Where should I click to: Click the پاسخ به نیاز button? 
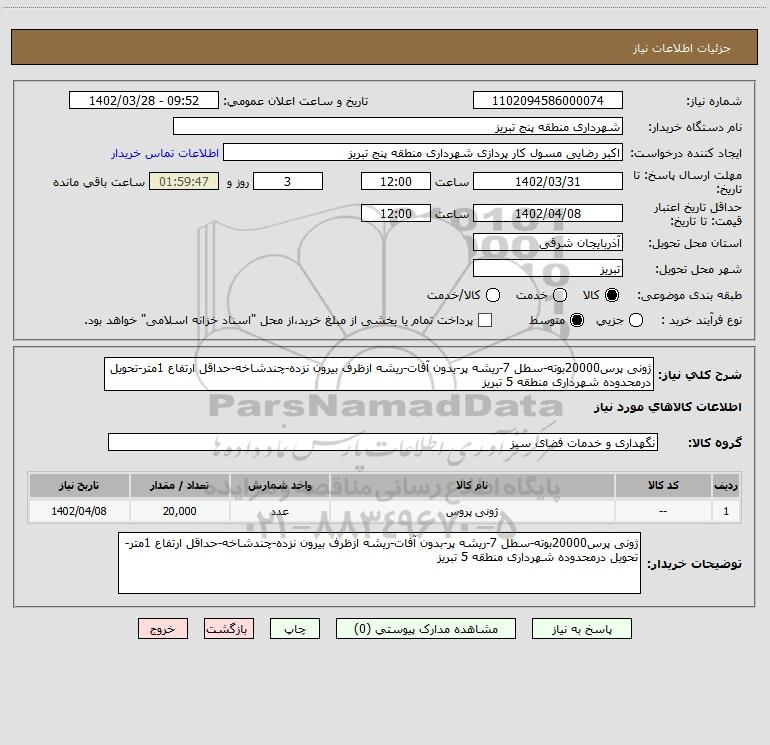tap(581, 629)
